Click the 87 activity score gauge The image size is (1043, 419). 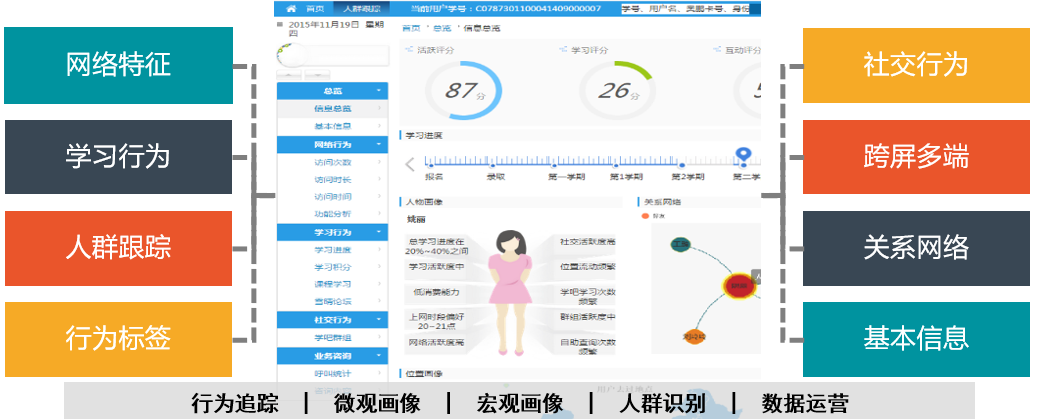click(461, 90)
